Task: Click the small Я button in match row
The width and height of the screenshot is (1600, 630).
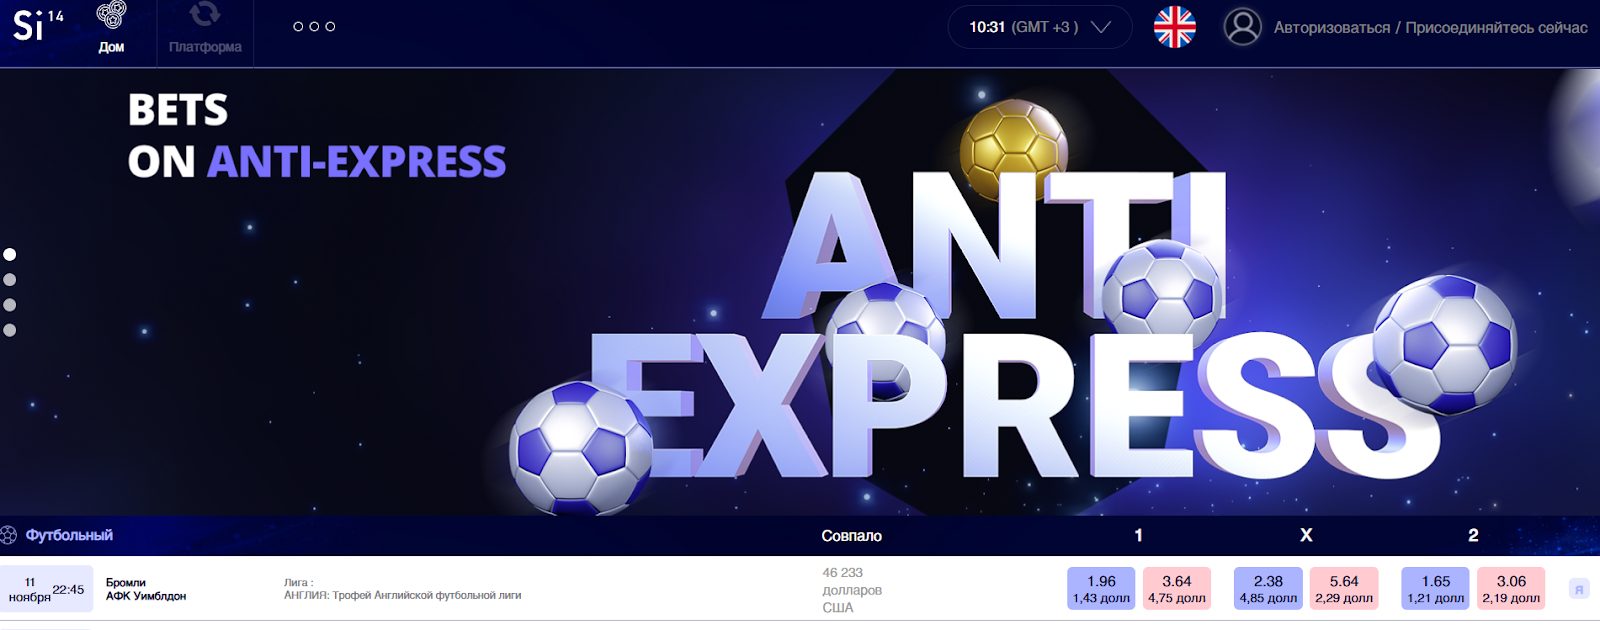Action: click(1579, 589)
